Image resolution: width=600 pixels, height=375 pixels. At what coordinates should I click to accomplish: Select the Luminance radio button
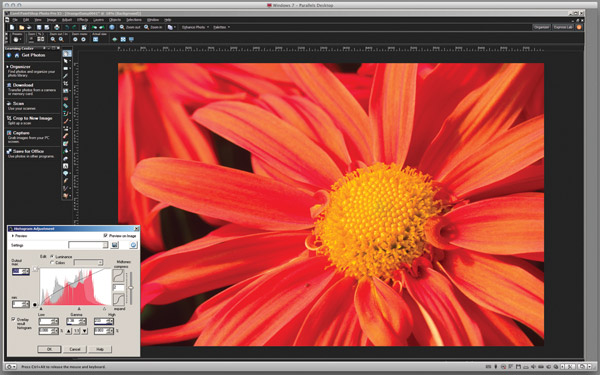click(x=52, y=256)
